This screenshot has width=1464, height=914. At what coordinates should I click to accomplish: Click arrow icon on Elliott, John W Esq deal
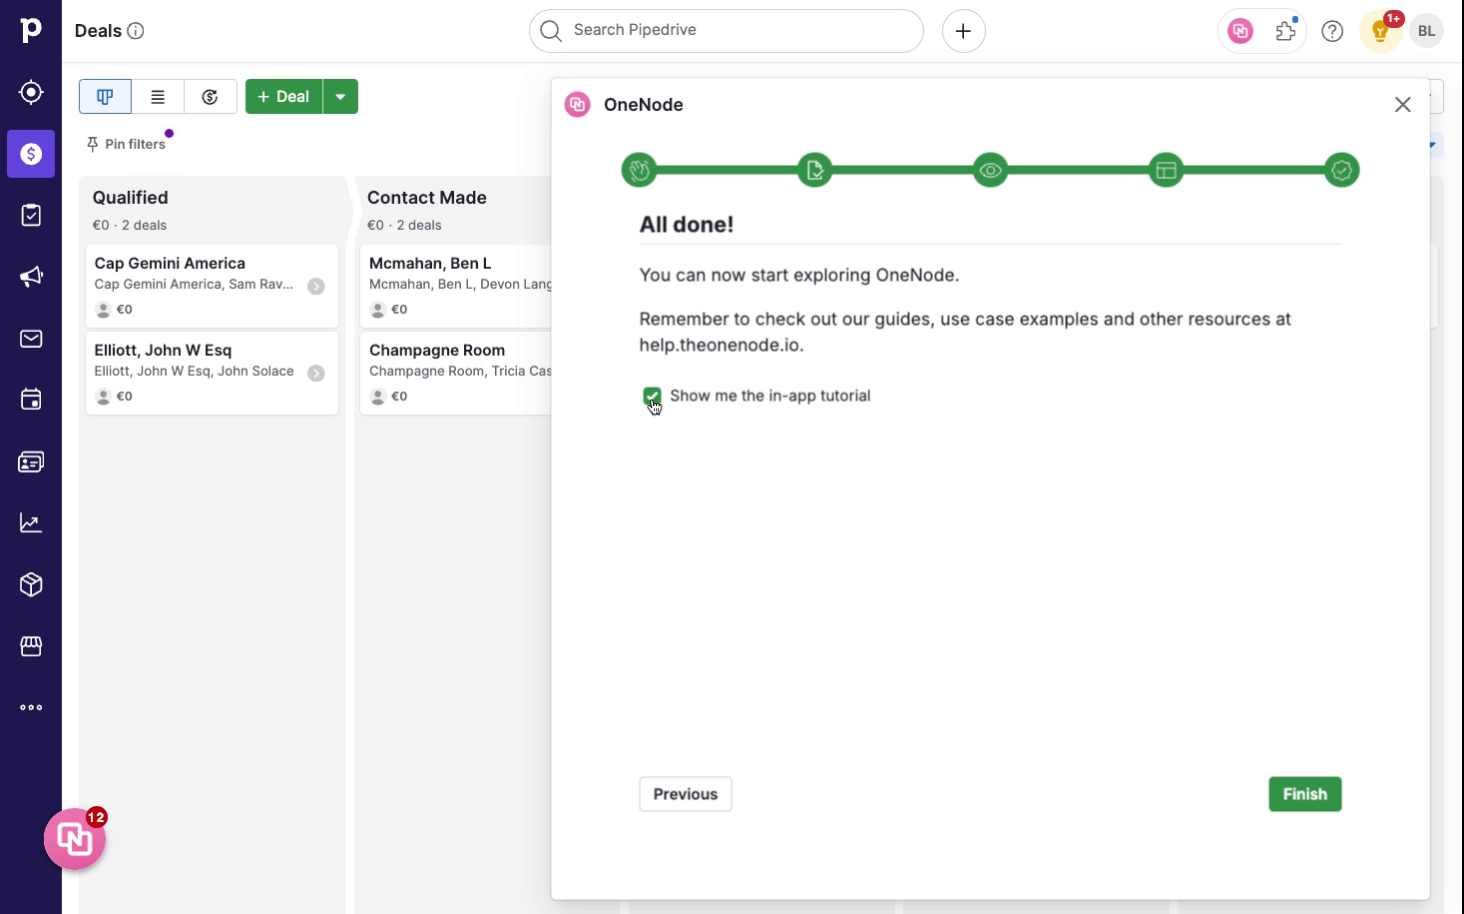pyautogui.click(x=316, y=373)
